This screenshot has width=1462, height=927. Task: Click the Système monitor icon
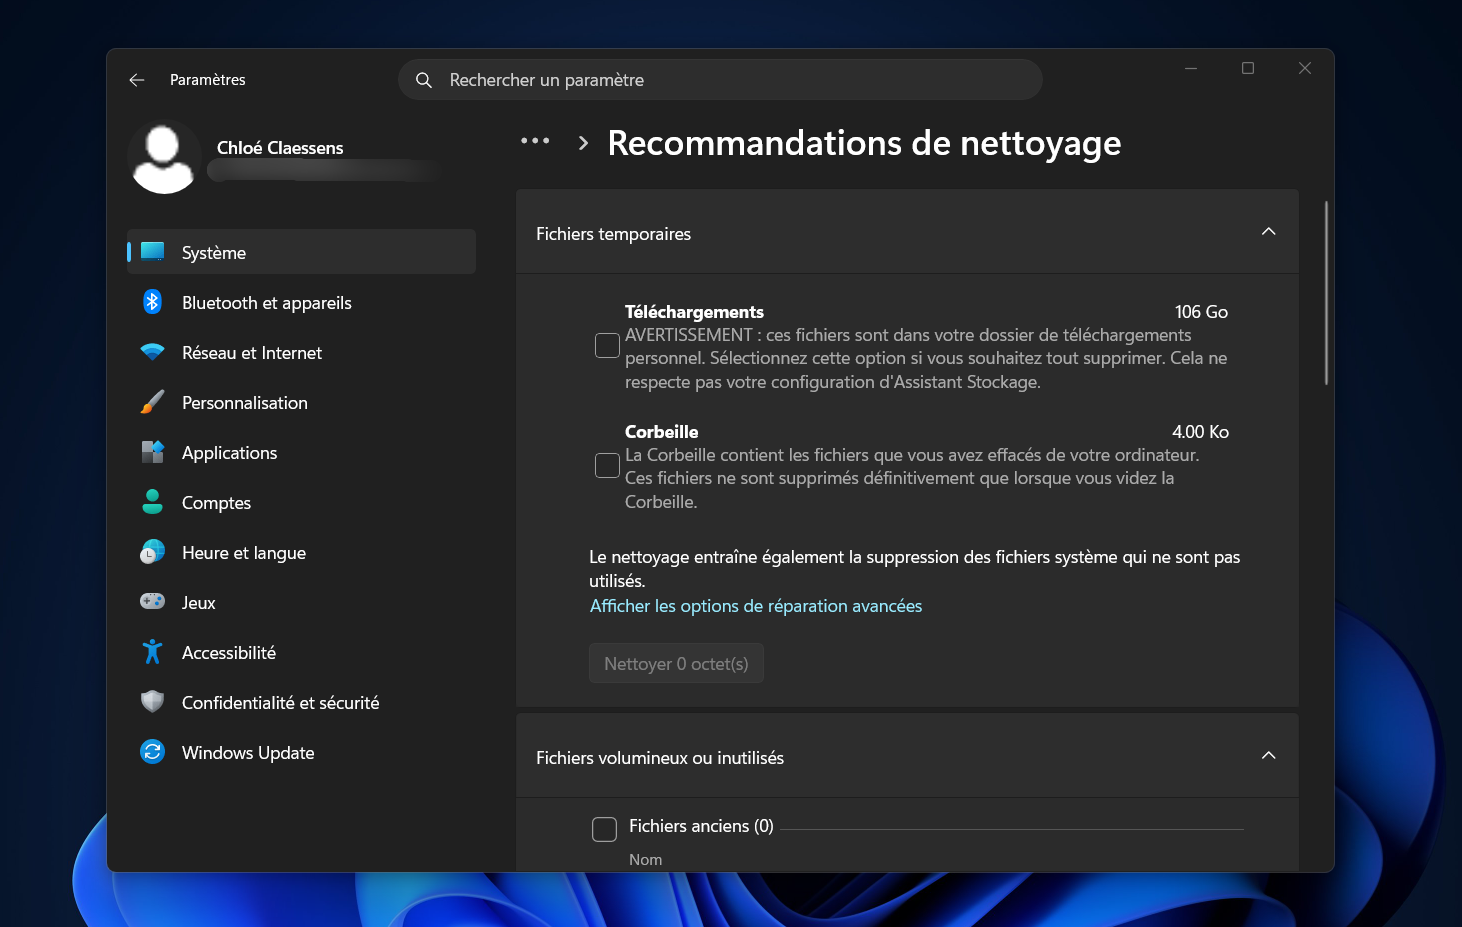click(153, 252)
